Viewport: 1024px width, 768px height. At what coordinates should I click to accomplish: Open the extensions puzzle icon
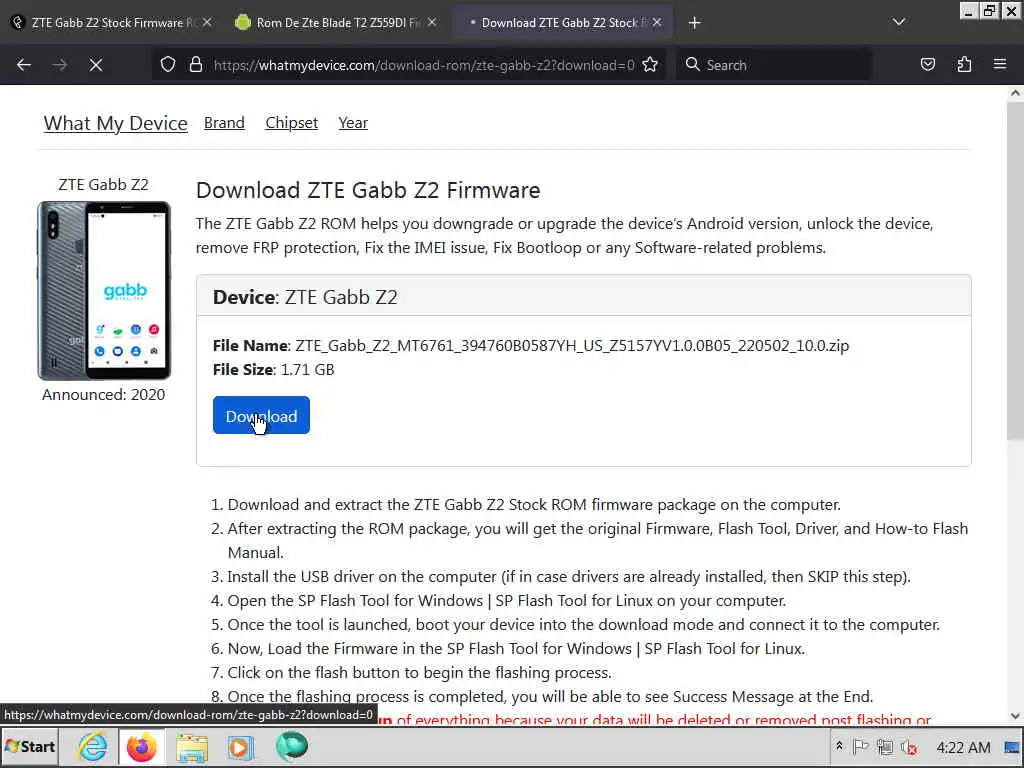(964, 65)
